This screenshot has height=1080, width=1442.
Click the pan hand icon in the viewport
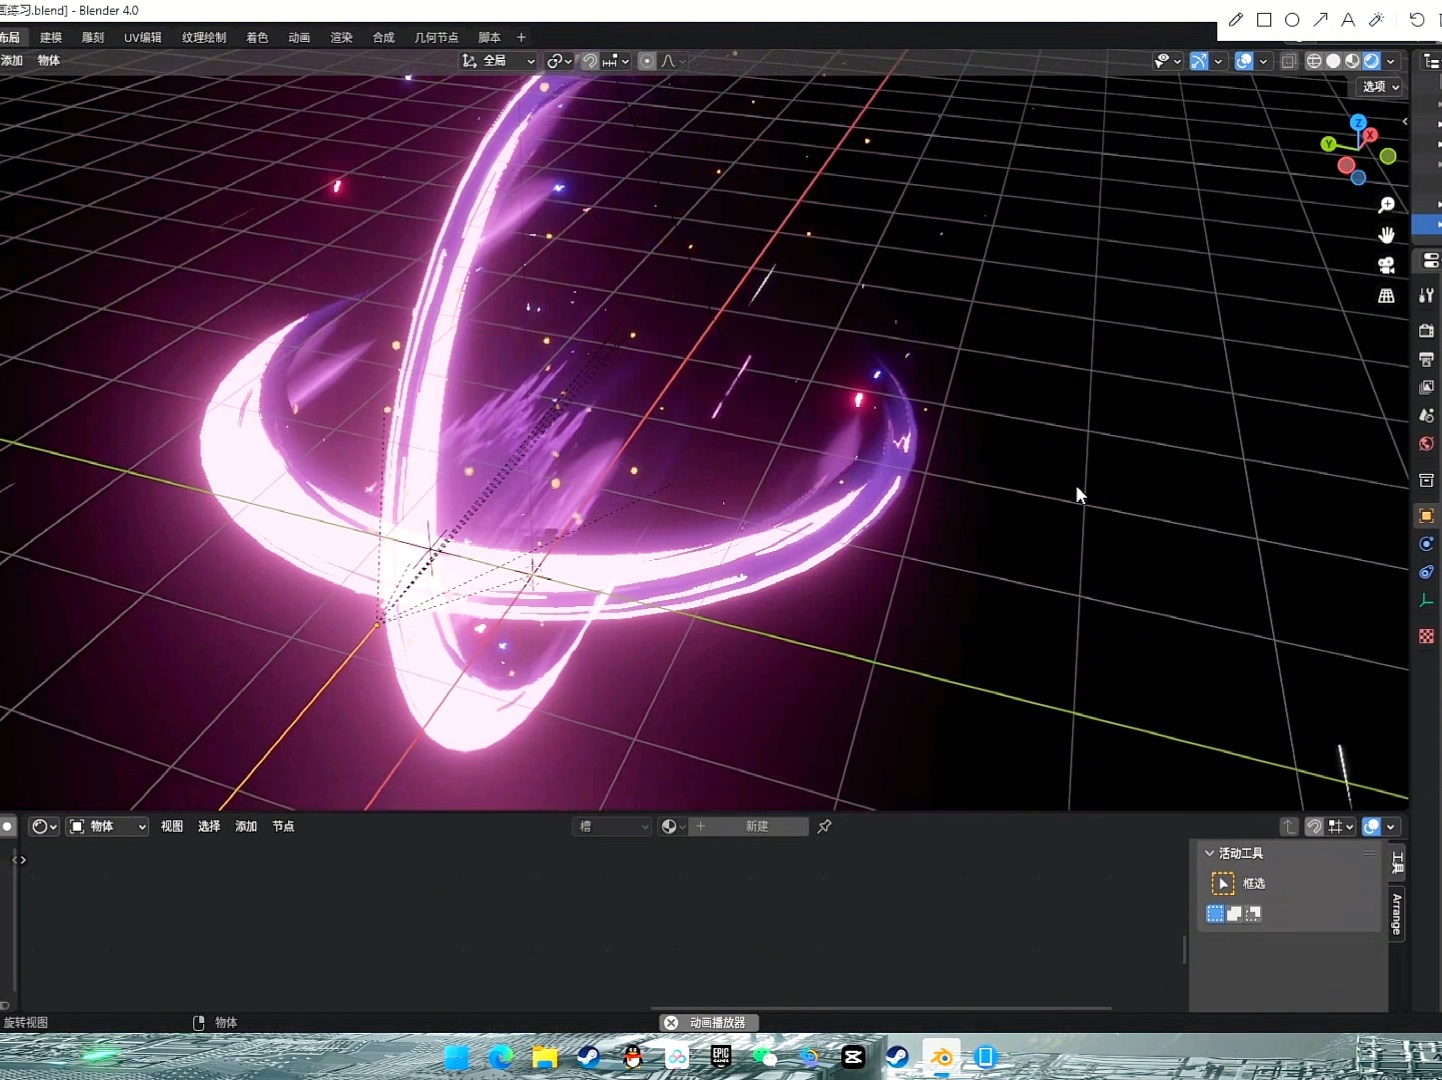(1386, 235)
